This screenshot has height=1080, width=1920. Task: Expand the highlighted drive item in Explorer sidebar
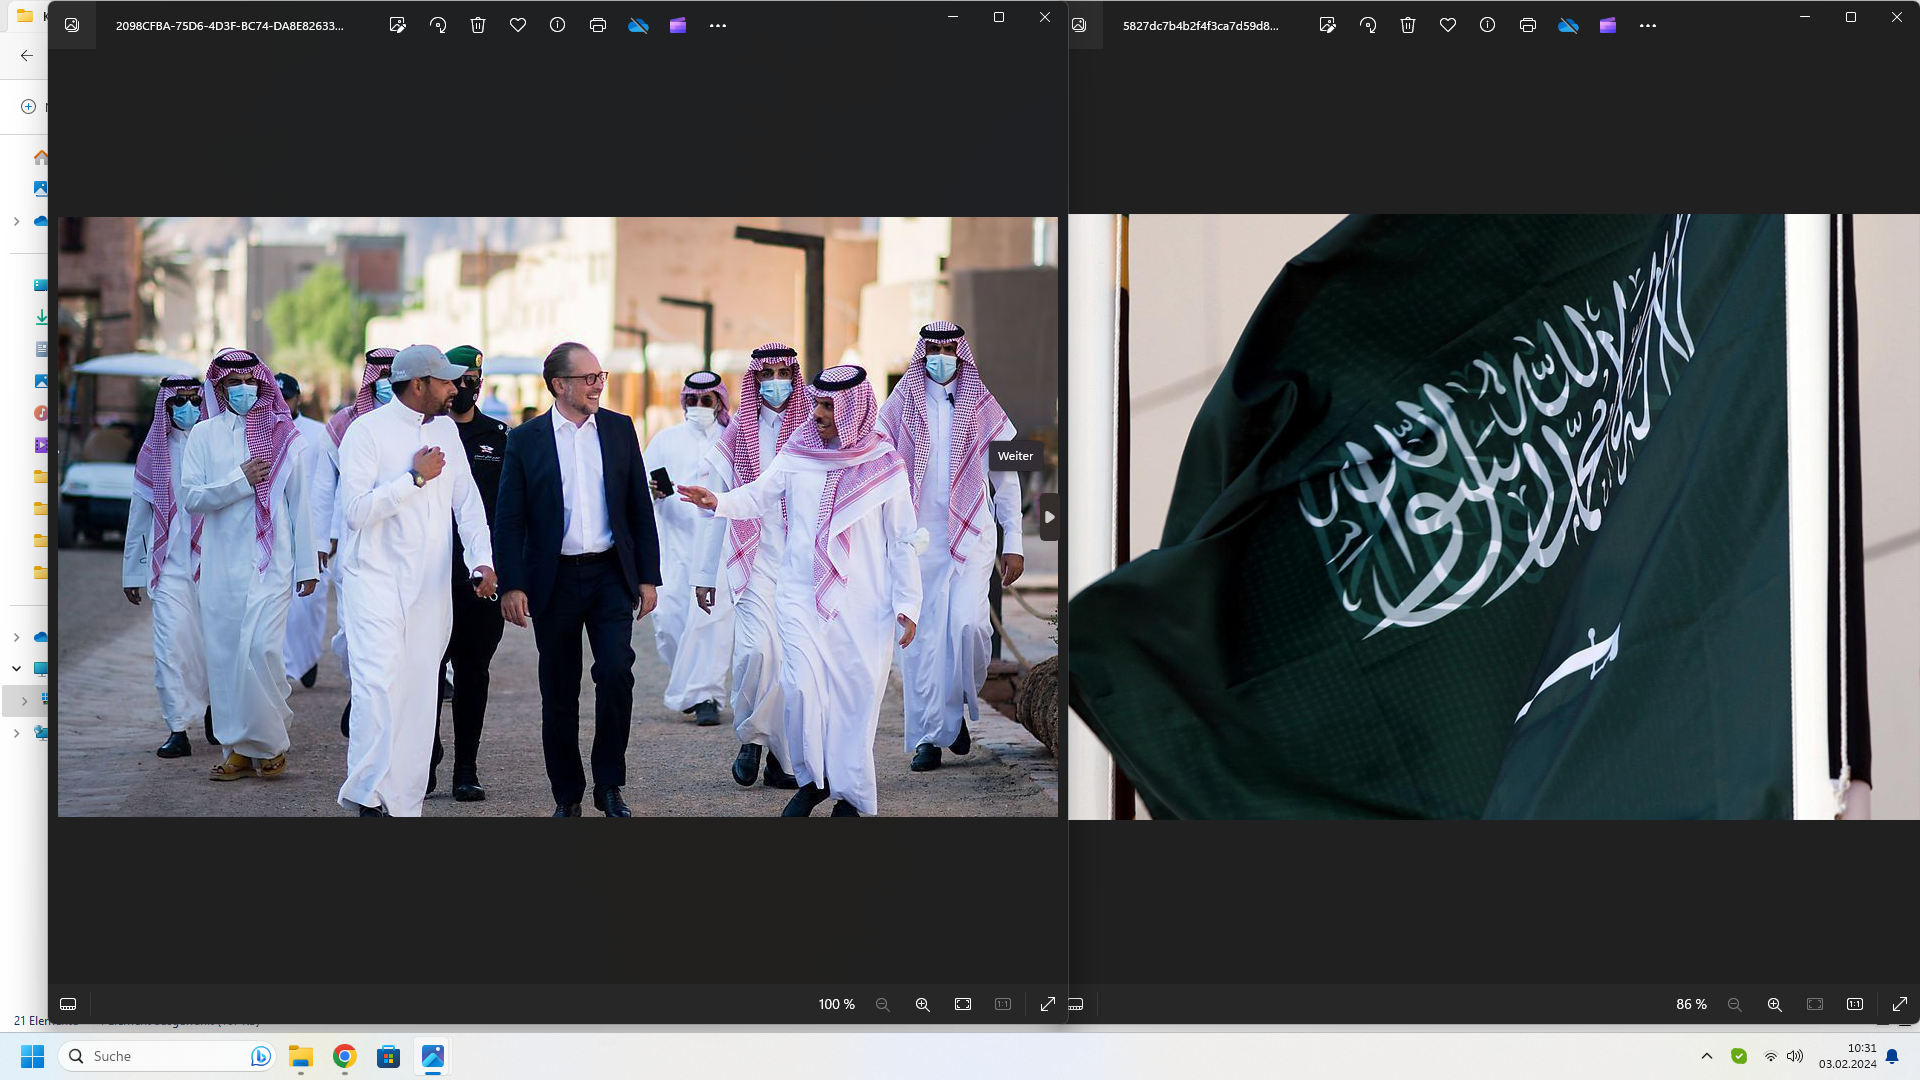25,701
